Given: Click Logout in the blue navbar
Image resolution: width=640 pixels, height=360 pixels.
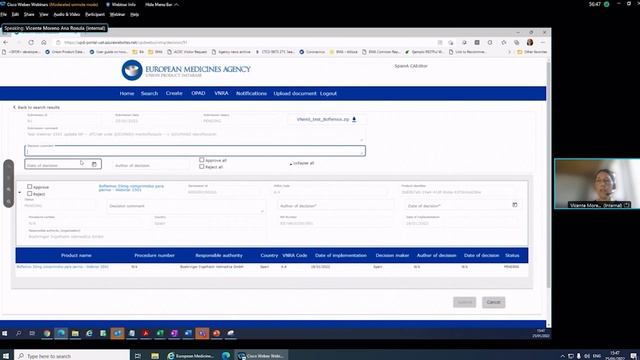Looking at the screenshot, I should pos(328,93).
